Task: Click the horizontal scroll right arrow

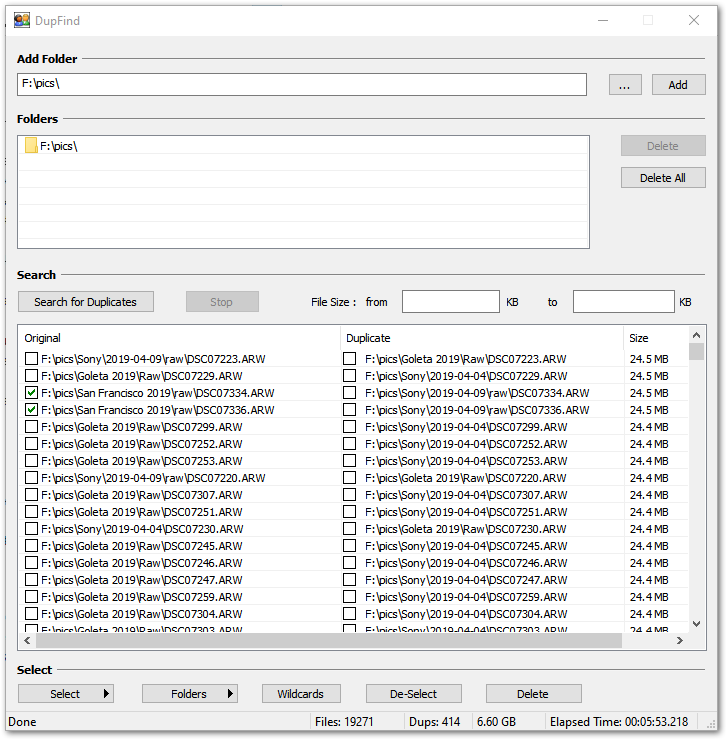Action: tap(680, 640)
